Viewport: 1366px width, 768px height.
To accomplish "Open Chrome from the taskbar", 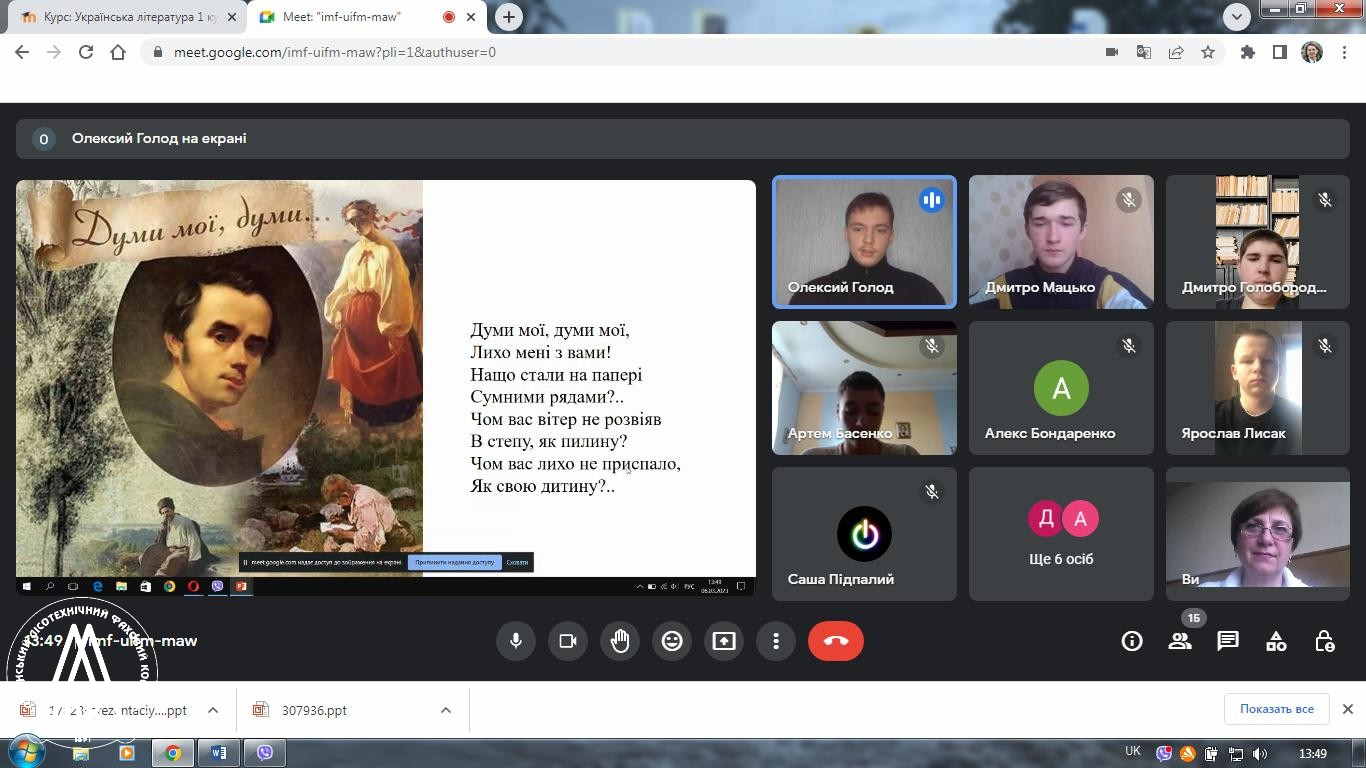I will [173, 753].
